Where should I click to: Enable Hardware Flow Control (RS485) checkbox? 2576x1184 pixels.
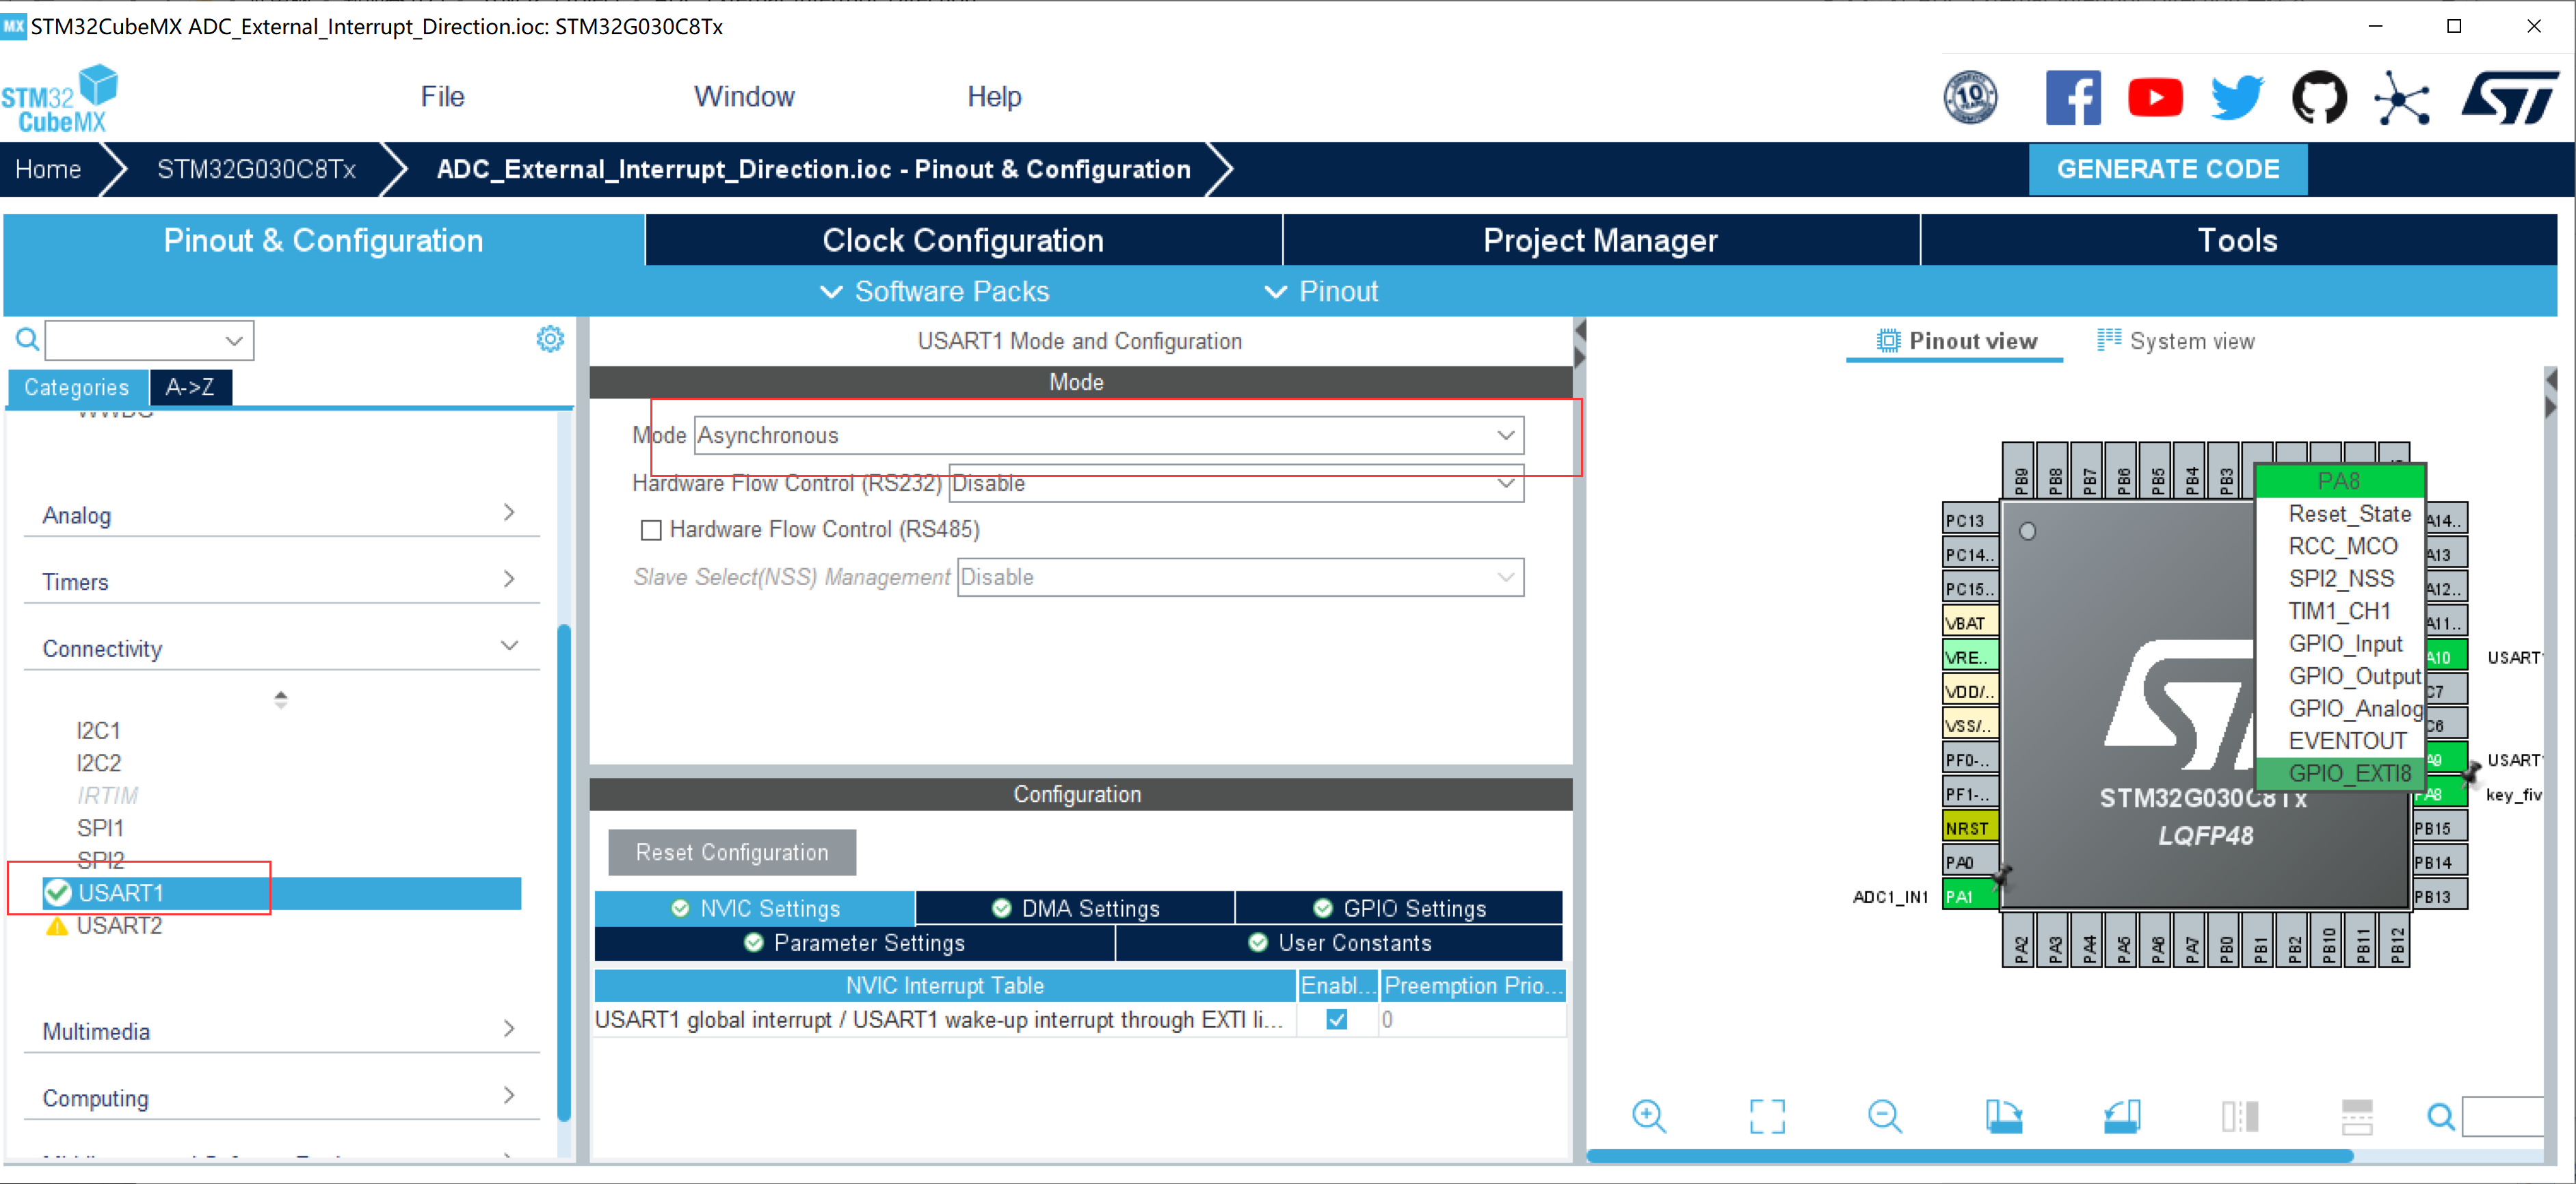click(651, 530)
